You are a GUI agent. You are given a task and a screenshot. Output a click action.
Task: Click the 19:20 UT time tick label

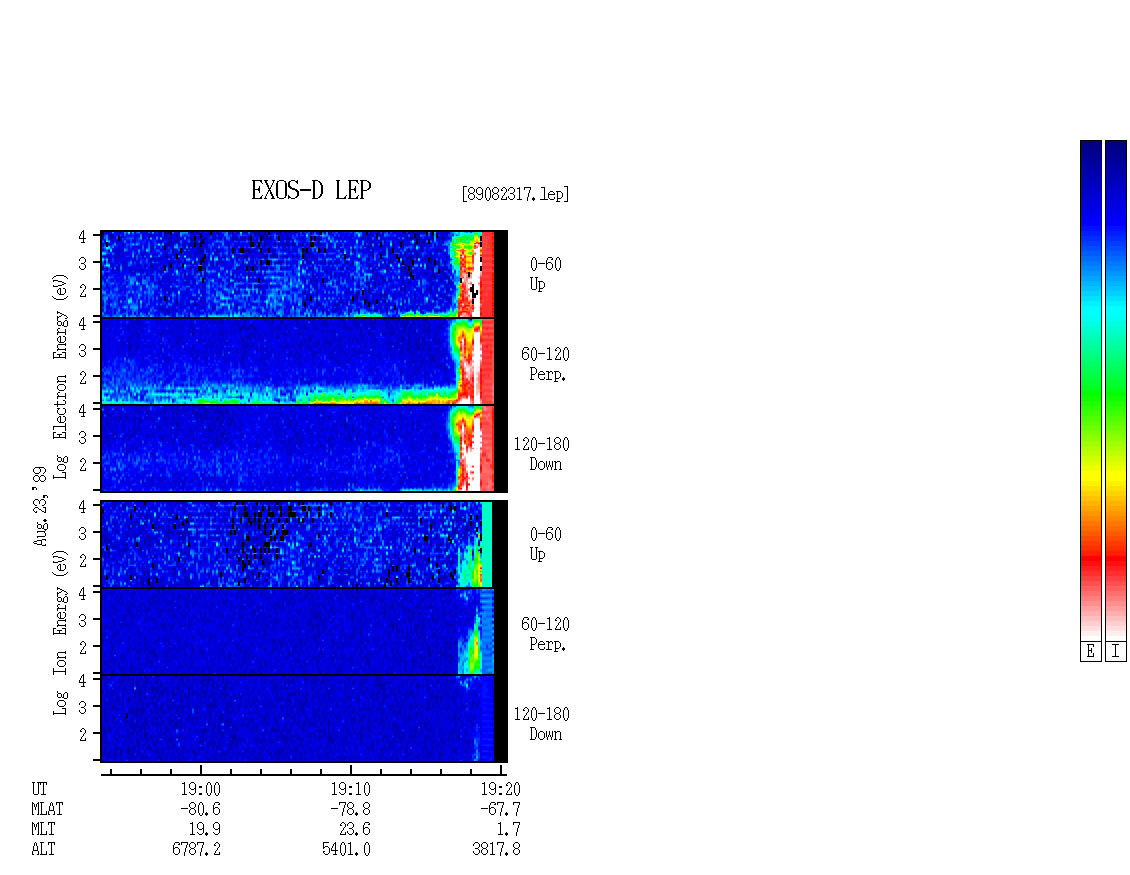tap(500, 789)
